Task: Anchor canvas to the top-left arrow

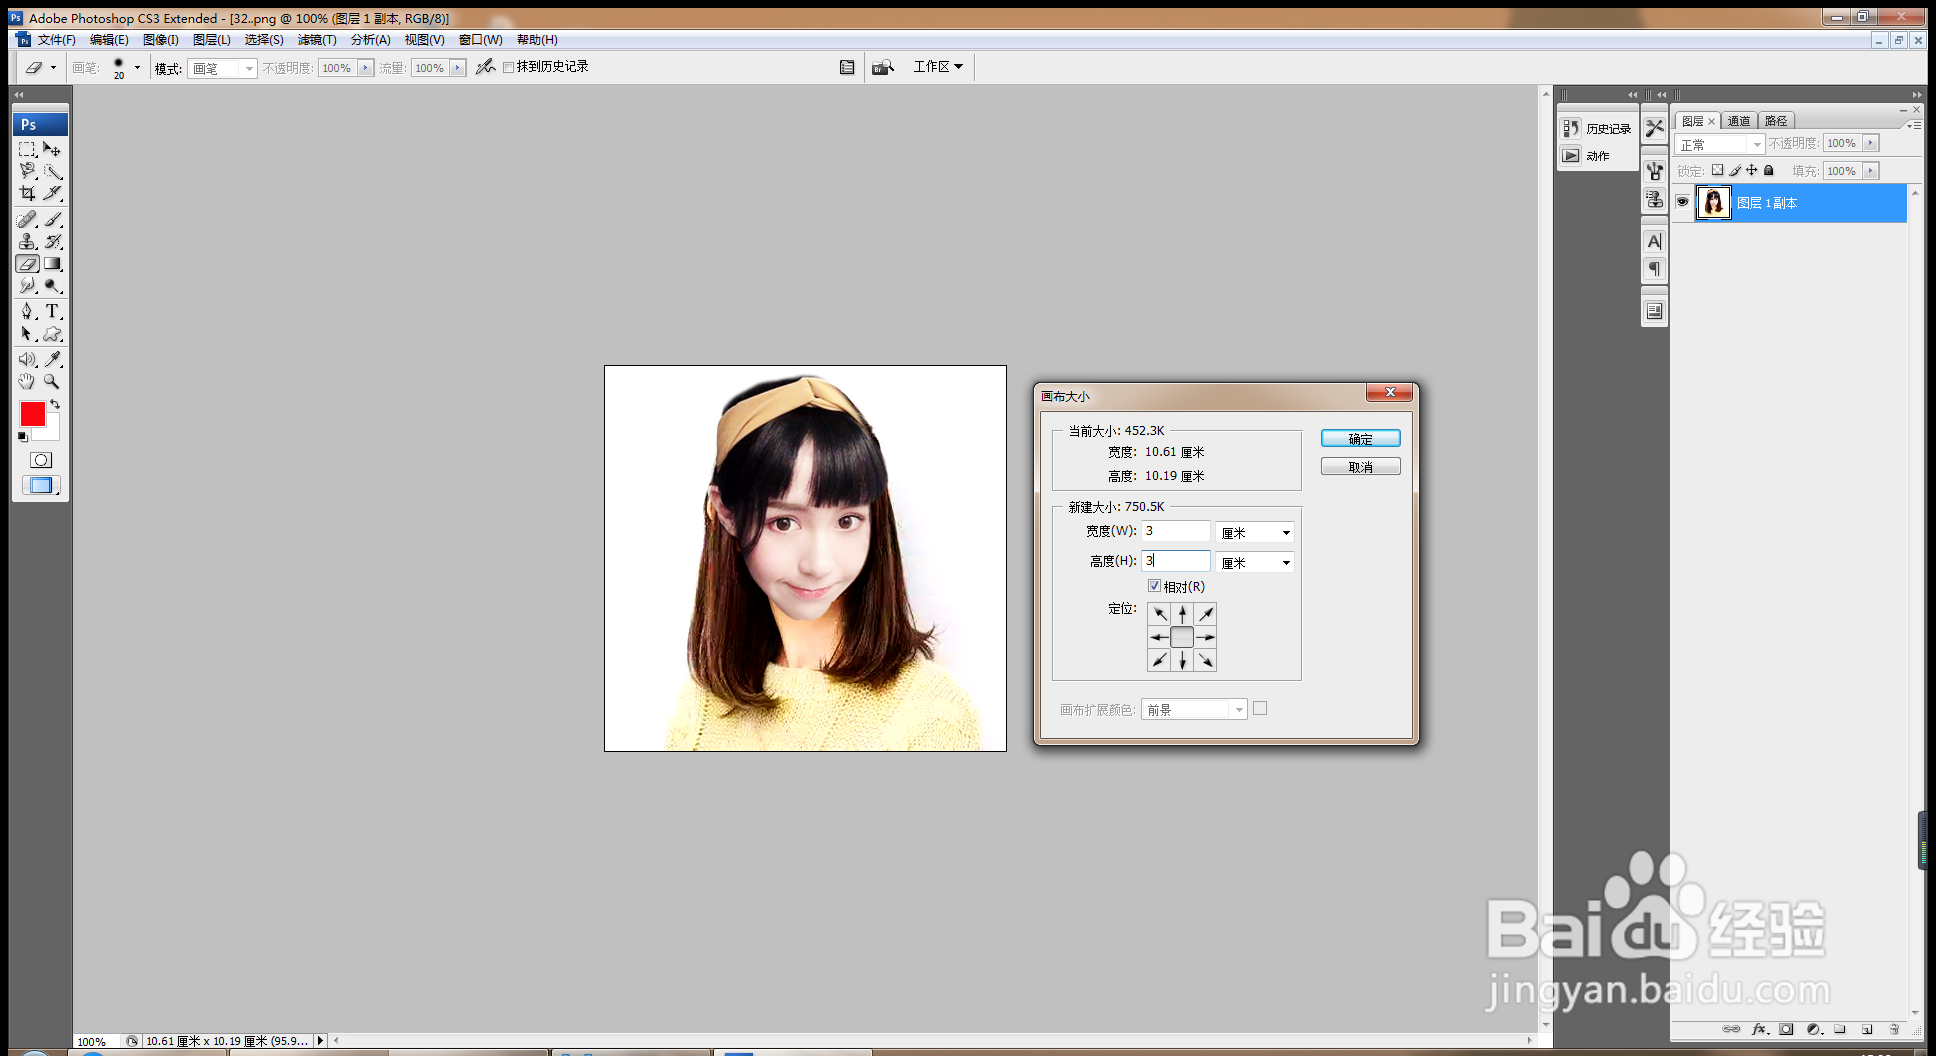Action: (1159, 614)
